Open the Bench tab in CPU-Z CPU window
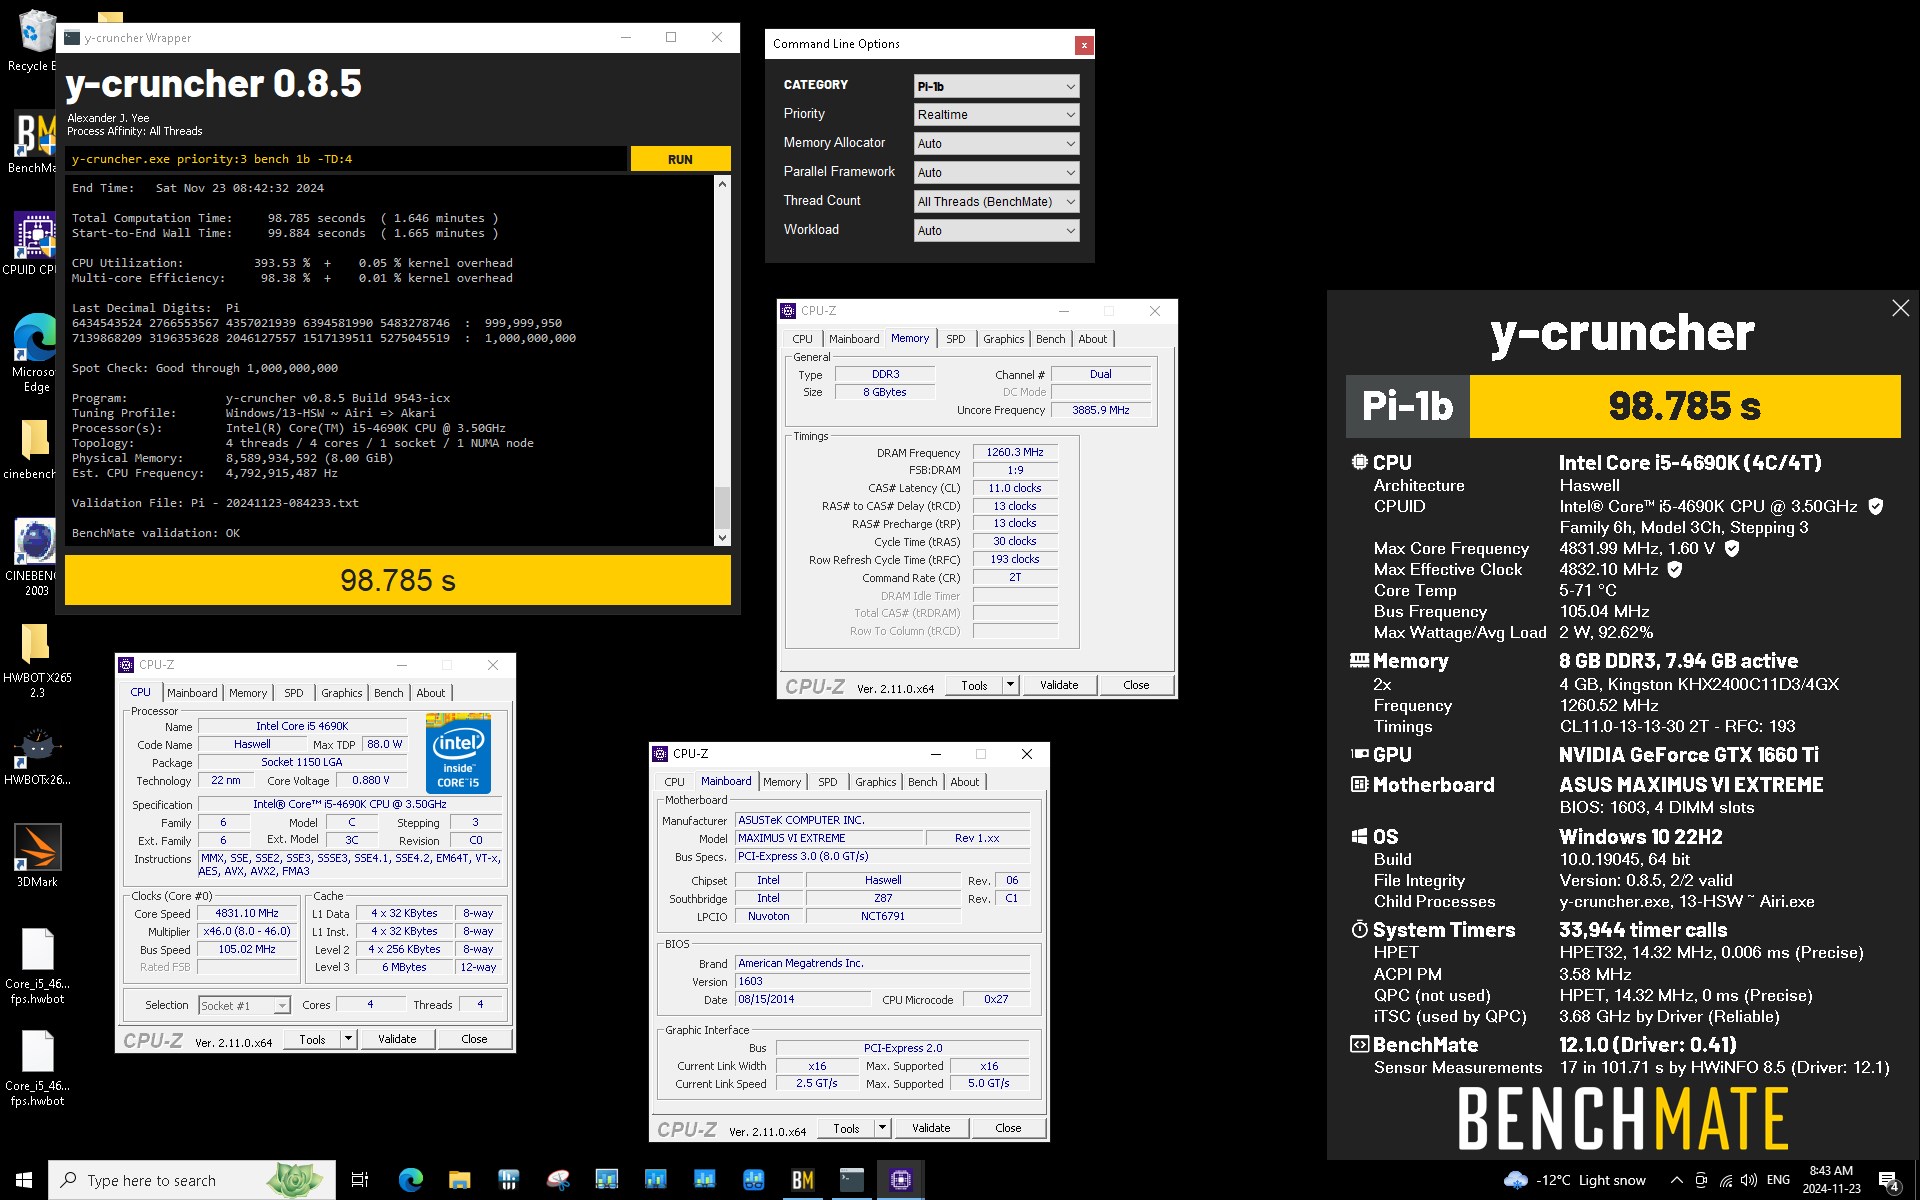Screen dimensions: 1920x1200 coord(389,693)
